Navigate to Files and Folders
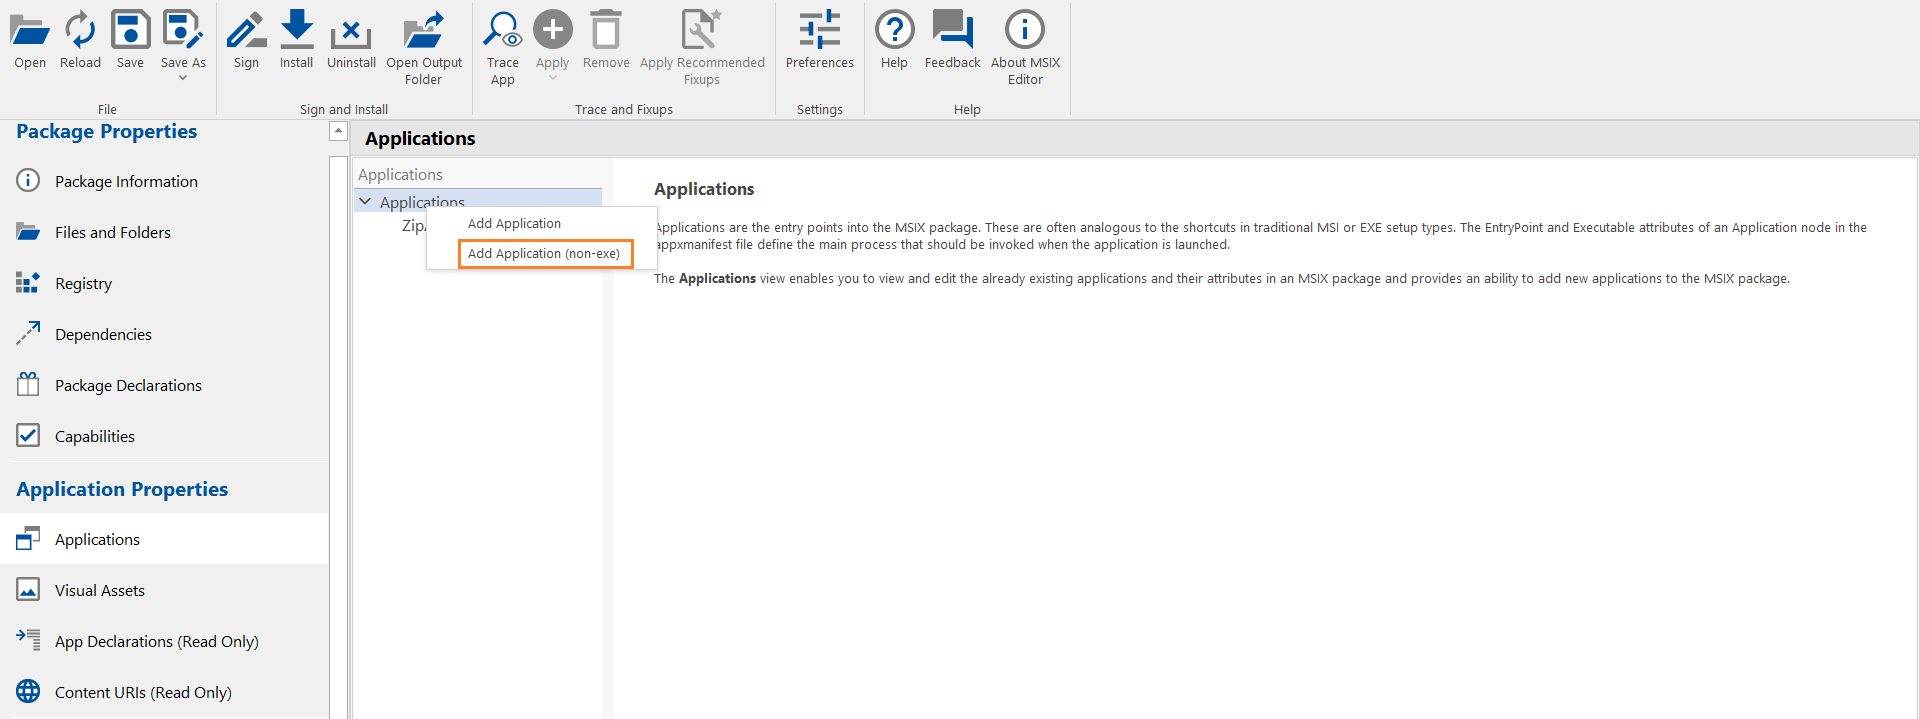1920x719 pixels. pos(113,233)
